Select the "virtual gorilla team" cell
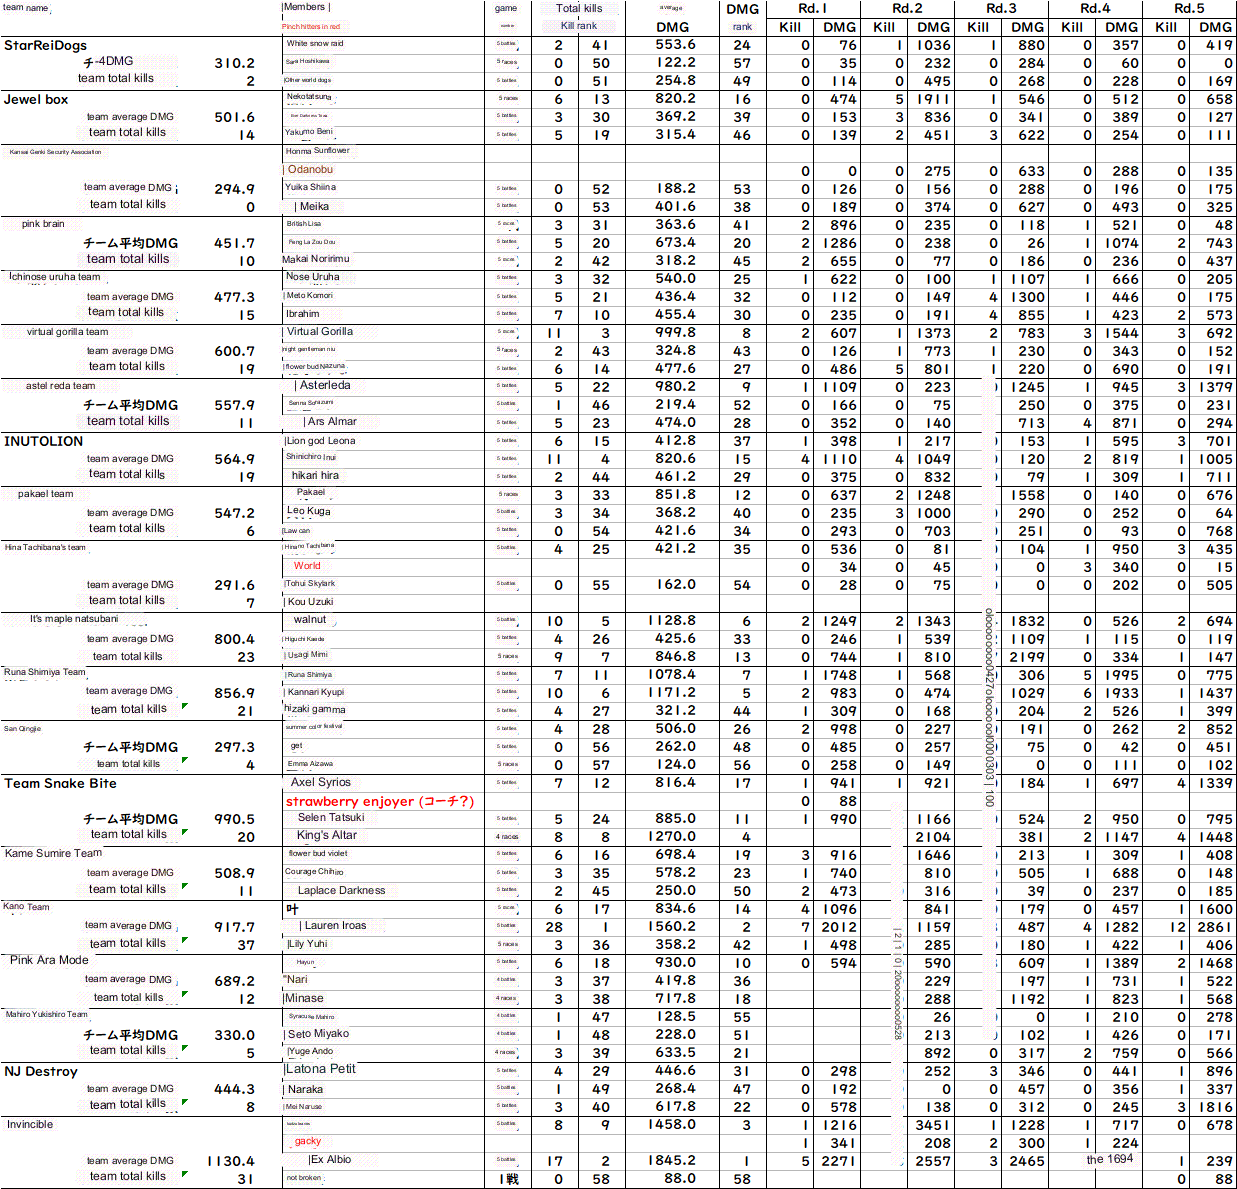The height and width of the screenshot is (1189, 1237). pyautogui.click(x=67, y=332)
